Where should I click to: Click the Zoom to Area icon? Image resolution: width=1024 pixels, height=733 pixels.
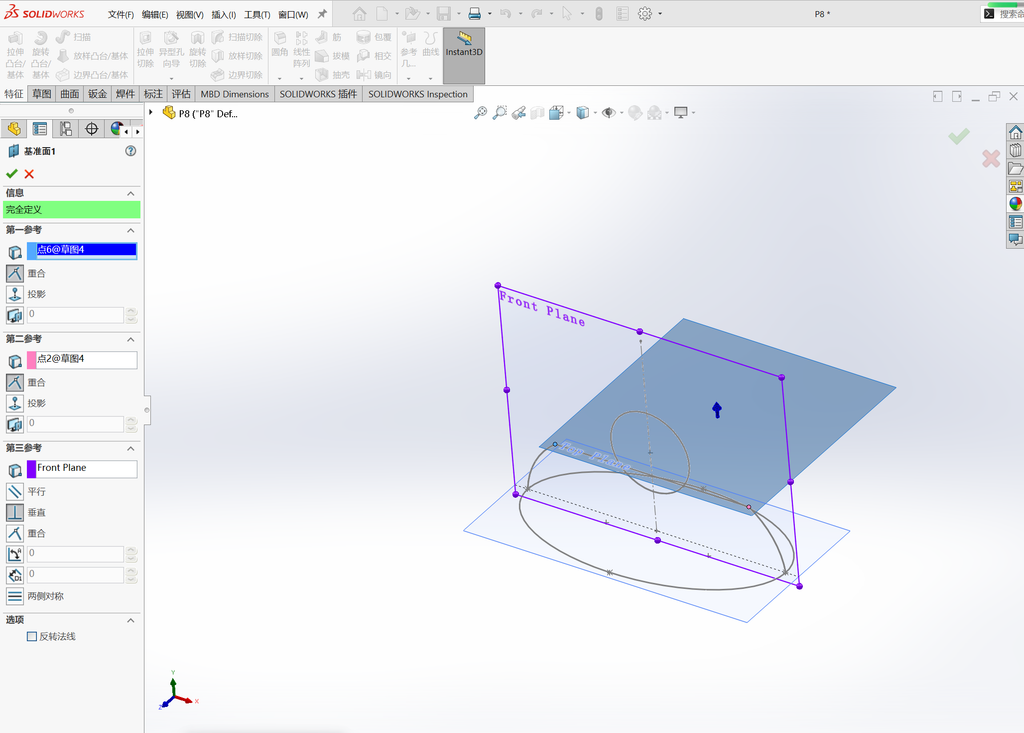tap(500, 113)
